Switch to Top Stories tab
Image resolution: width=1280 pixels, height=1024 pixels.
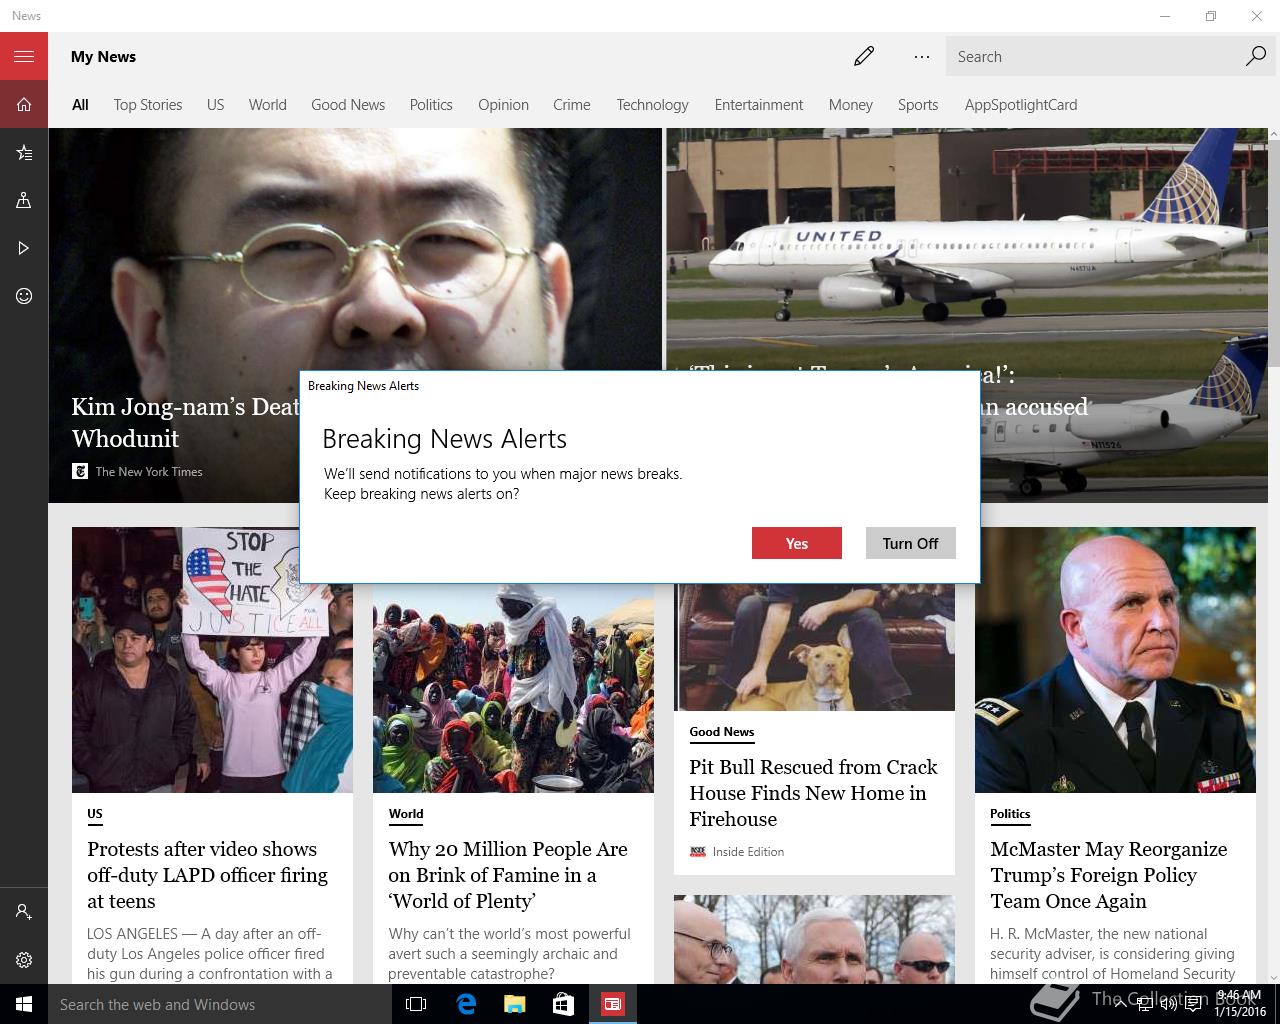pos(148,104)
